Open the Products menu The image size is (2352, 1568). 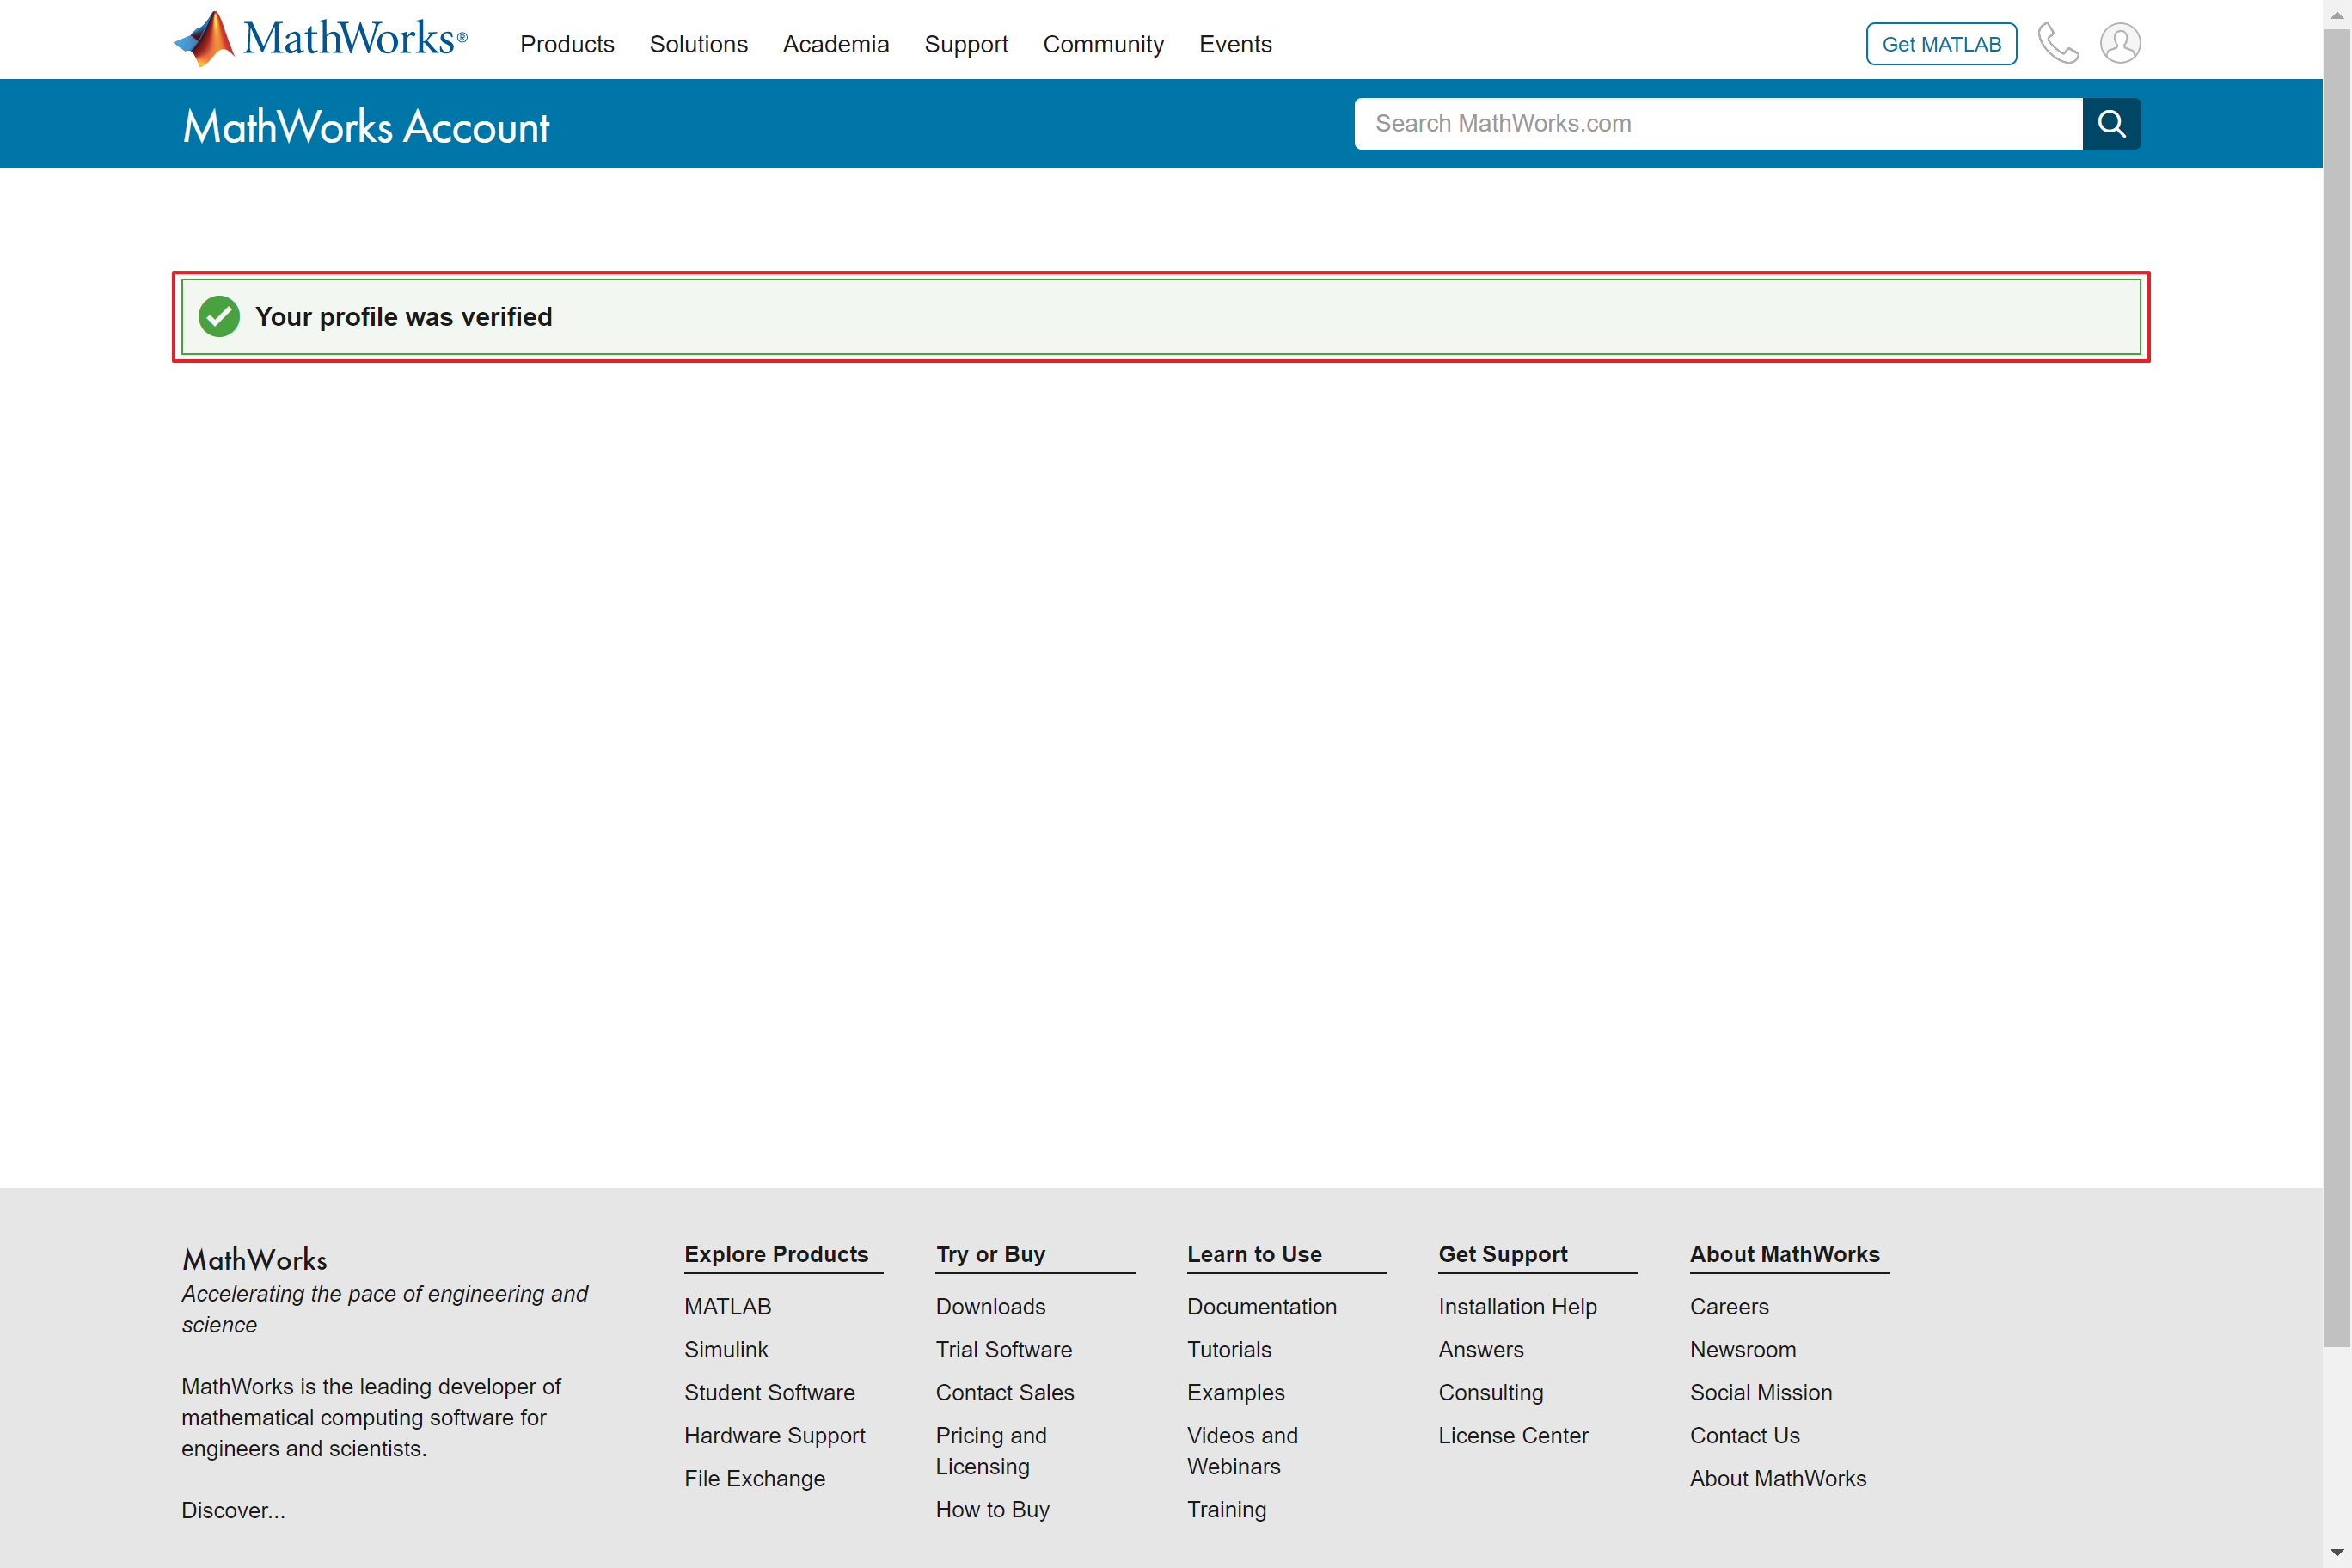tap(567, 44)
